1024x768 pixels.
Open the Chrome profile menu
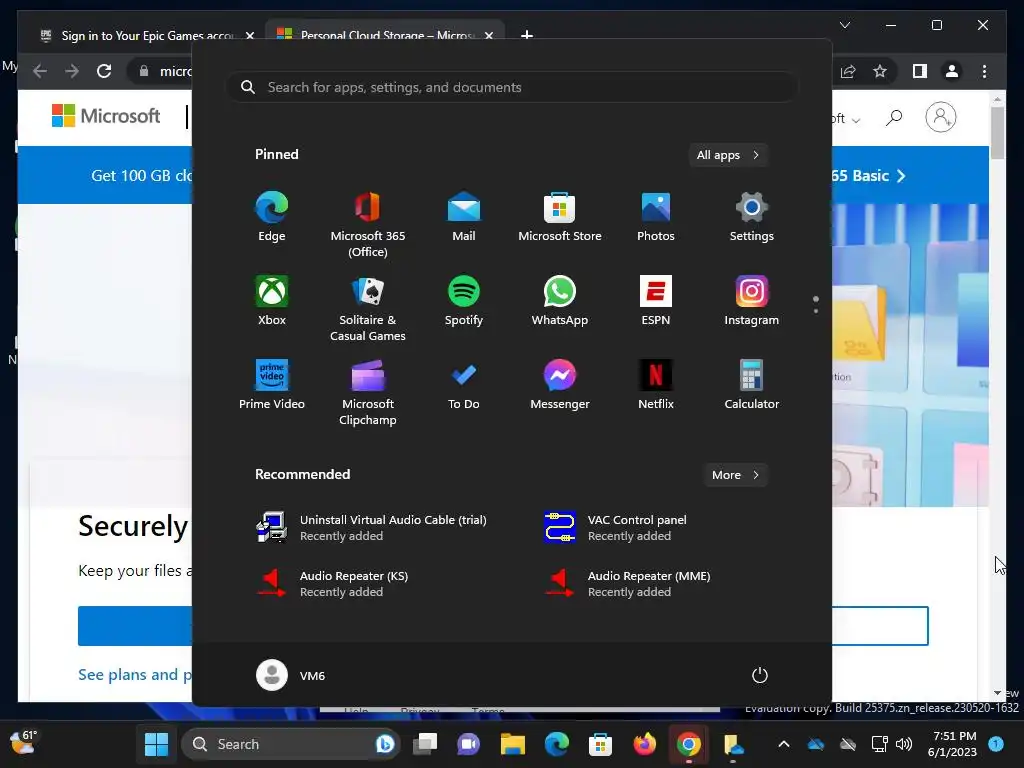[952, 71]
